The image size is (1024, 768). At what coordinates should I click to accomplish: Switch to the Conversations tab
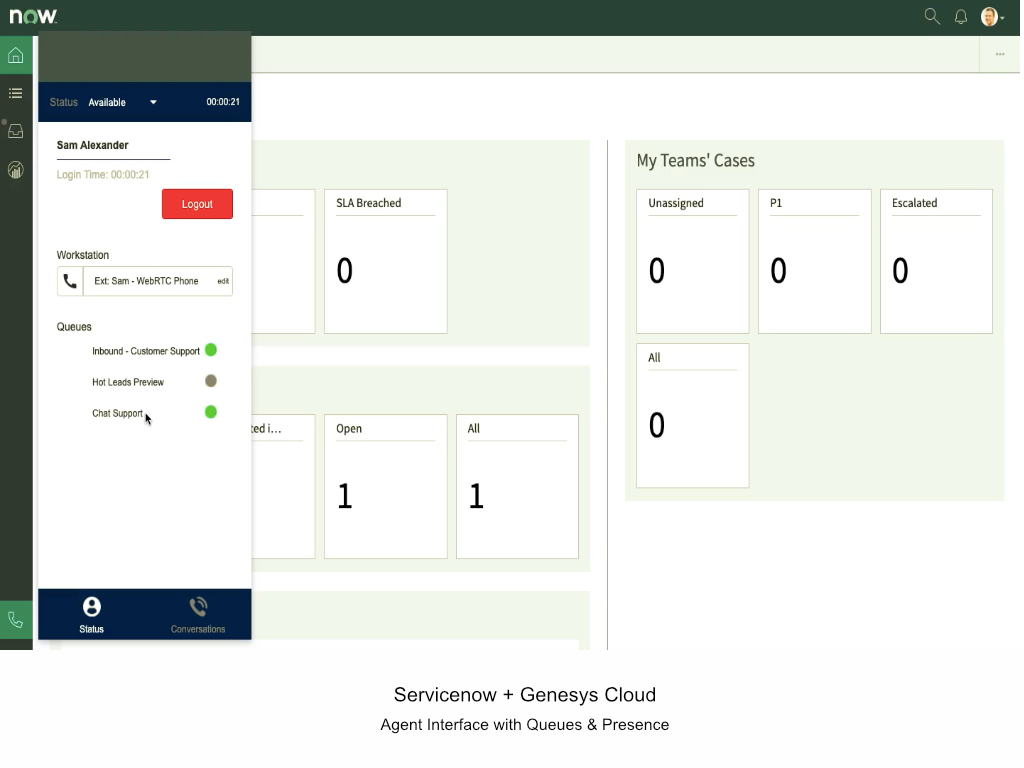[x=198, y=614]
